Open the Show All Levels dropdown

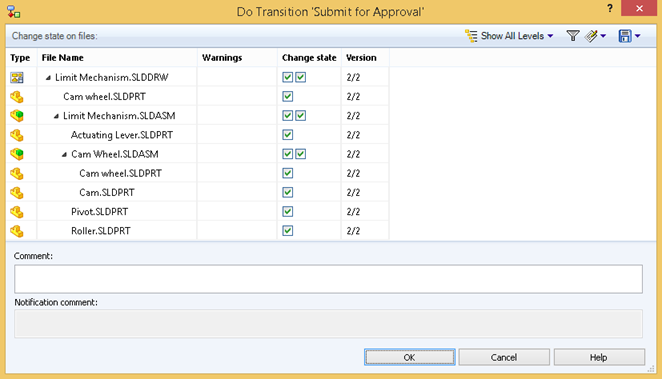[x=509, y=36]
